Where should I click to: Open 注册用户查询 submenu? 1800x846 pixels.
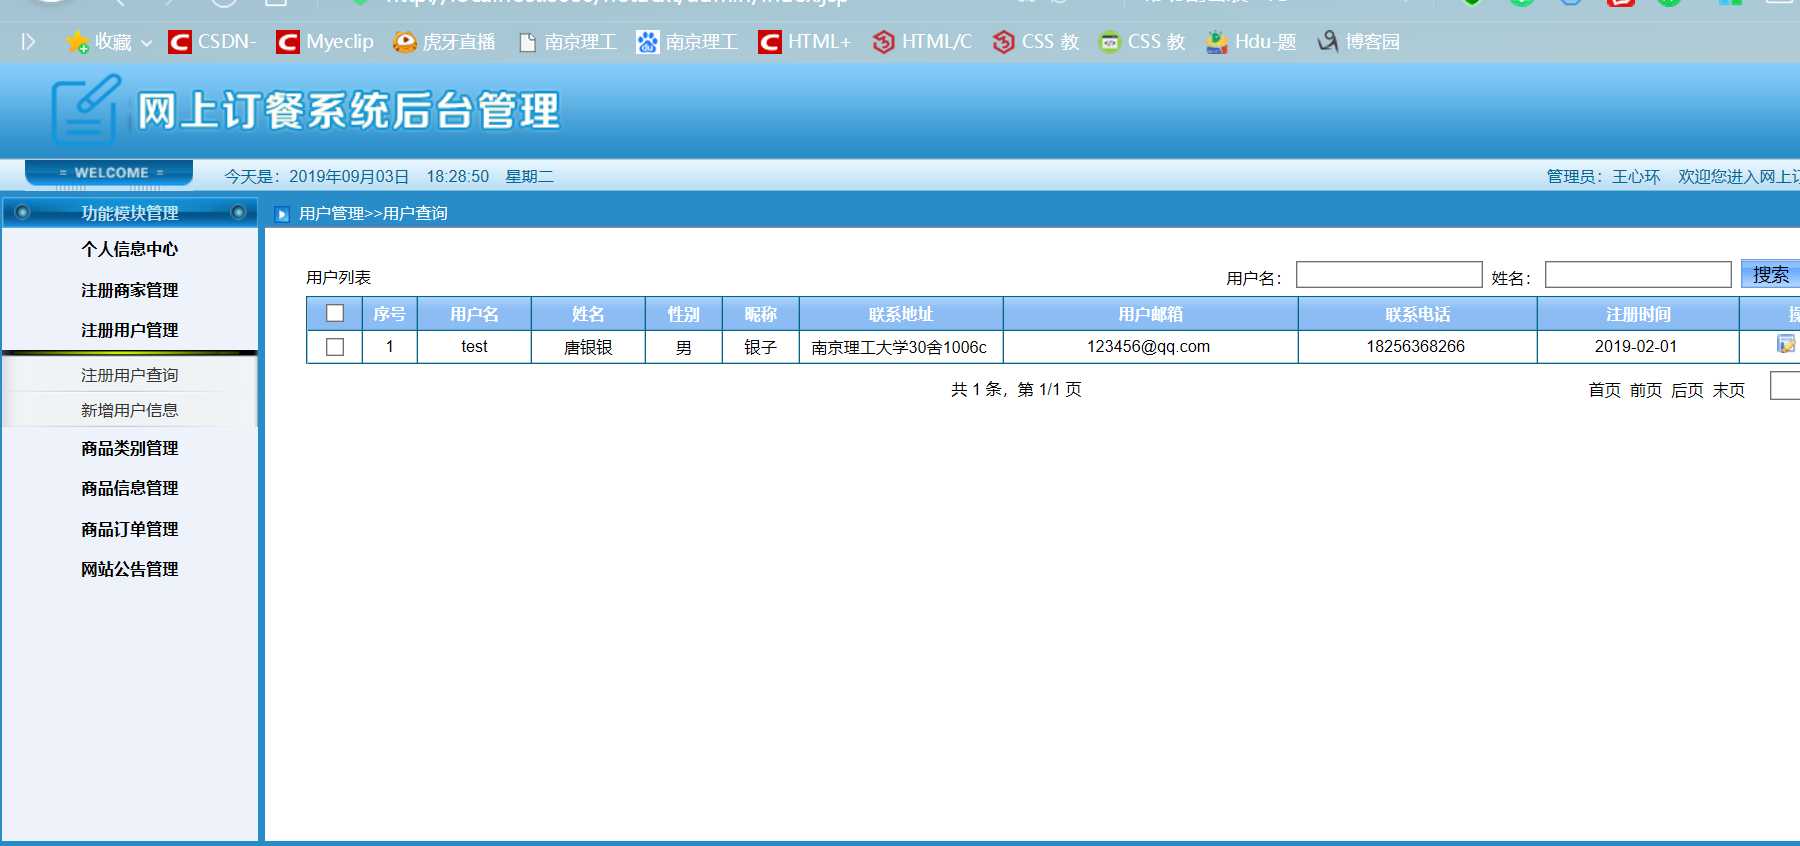pyautogui.click(x=130, y=375)
